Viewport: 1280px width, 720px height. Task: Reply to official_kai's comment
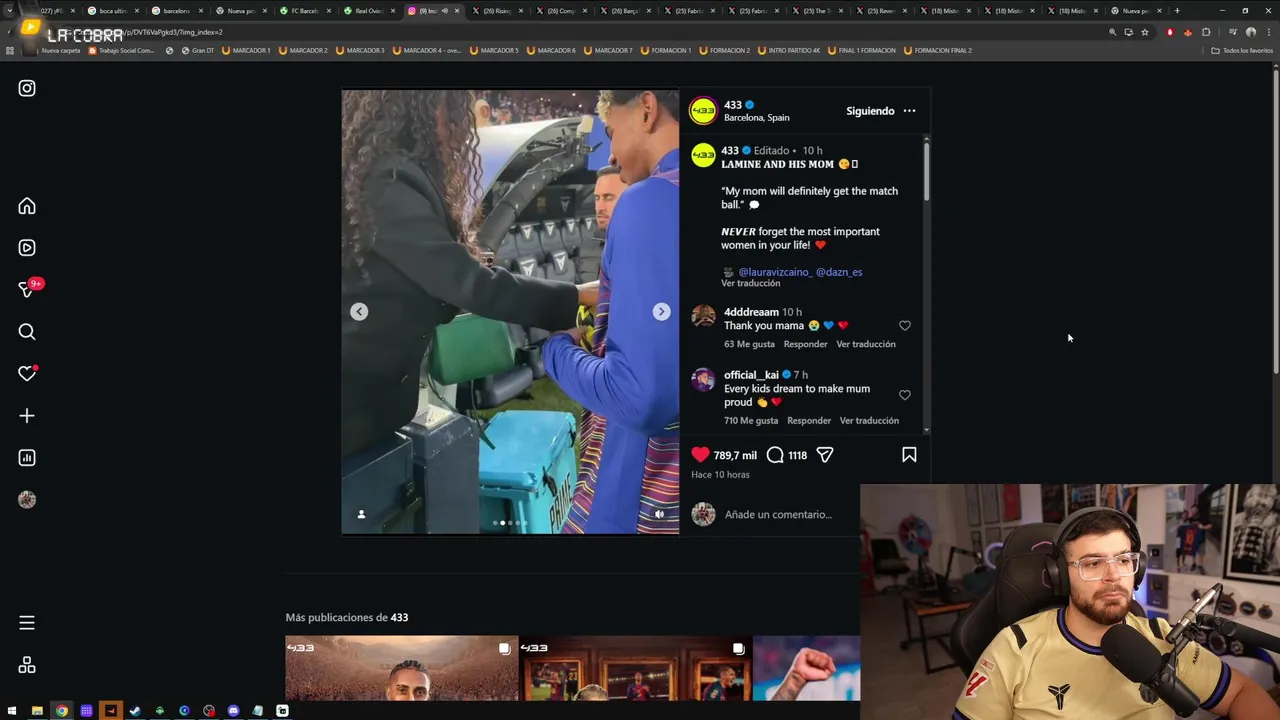coord(809,421)
